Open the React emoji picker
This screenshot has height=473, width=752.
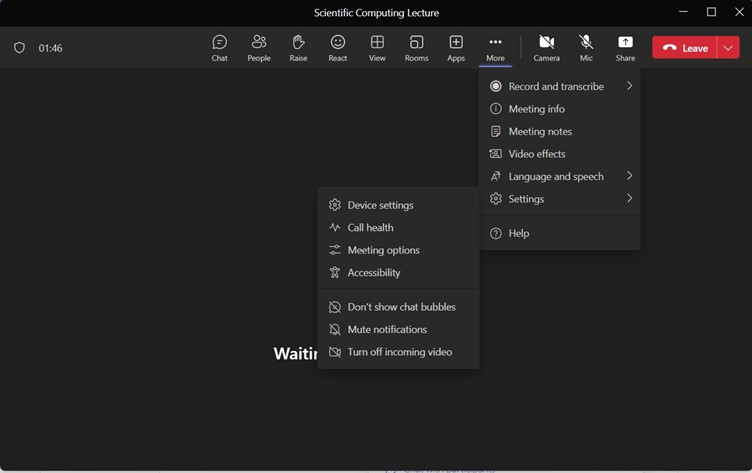(x=338, y=47)
